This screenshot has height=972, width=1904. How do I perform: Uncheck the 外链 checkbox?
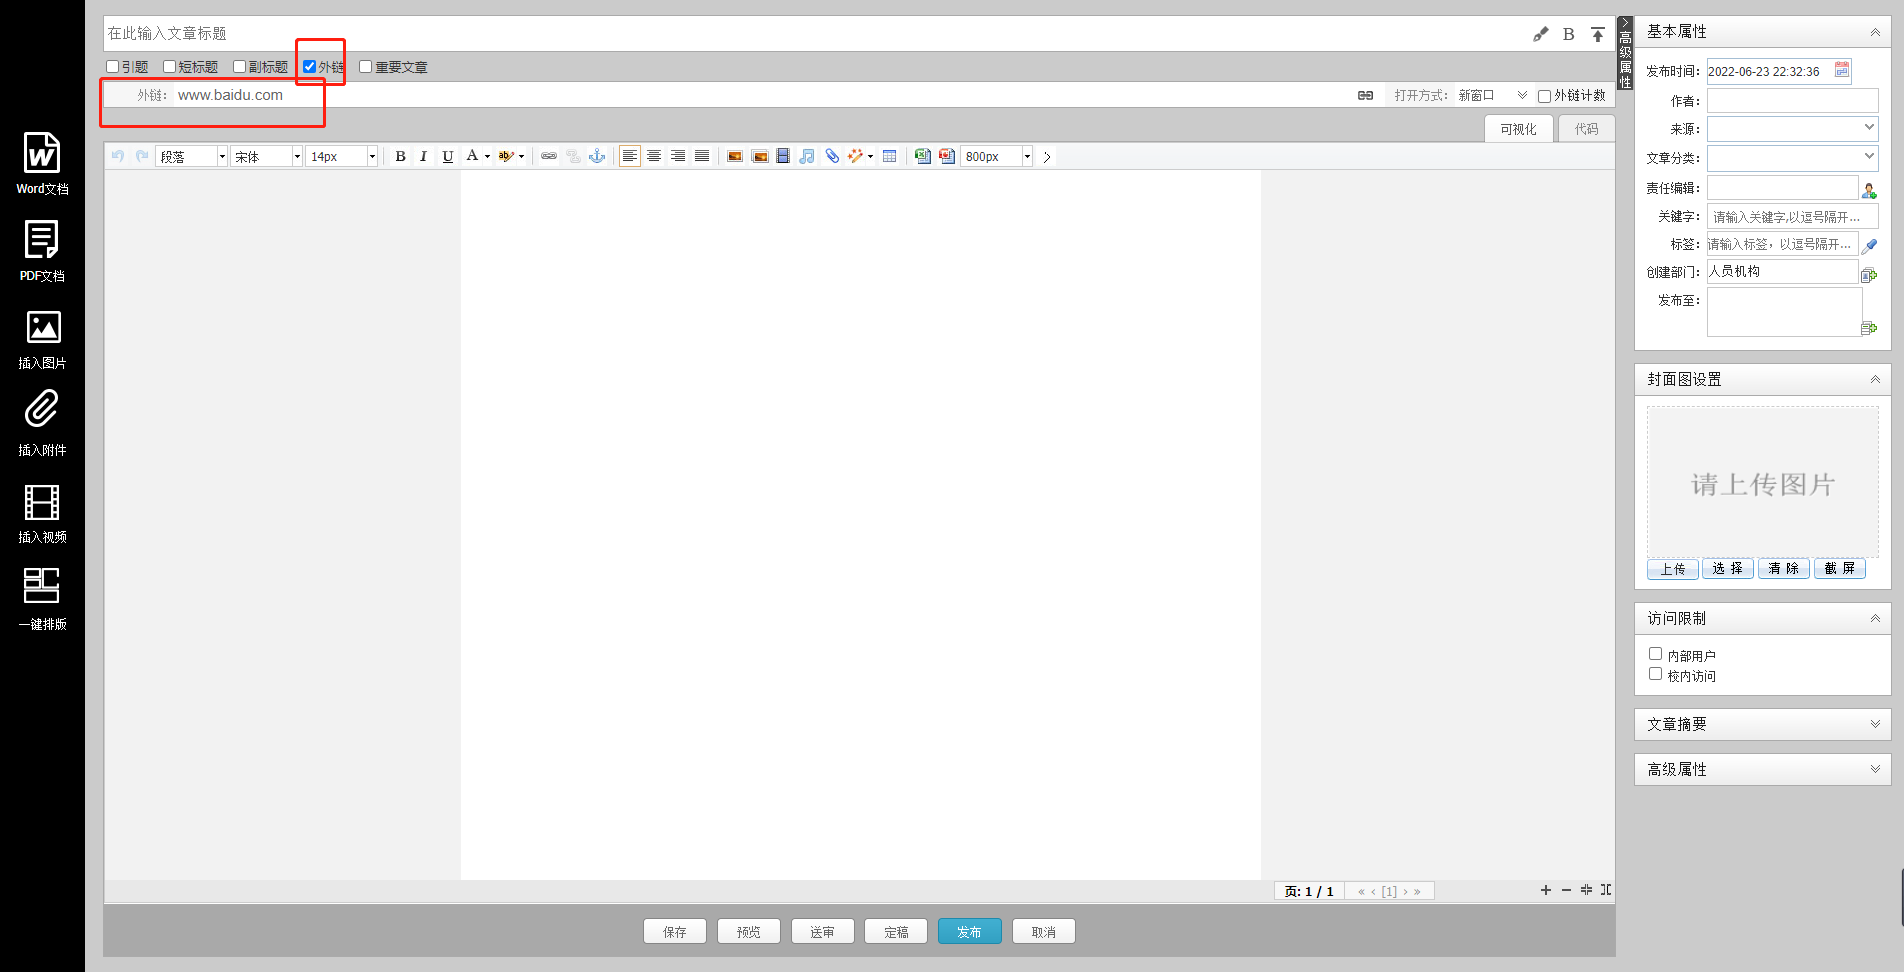pos(310,67)
